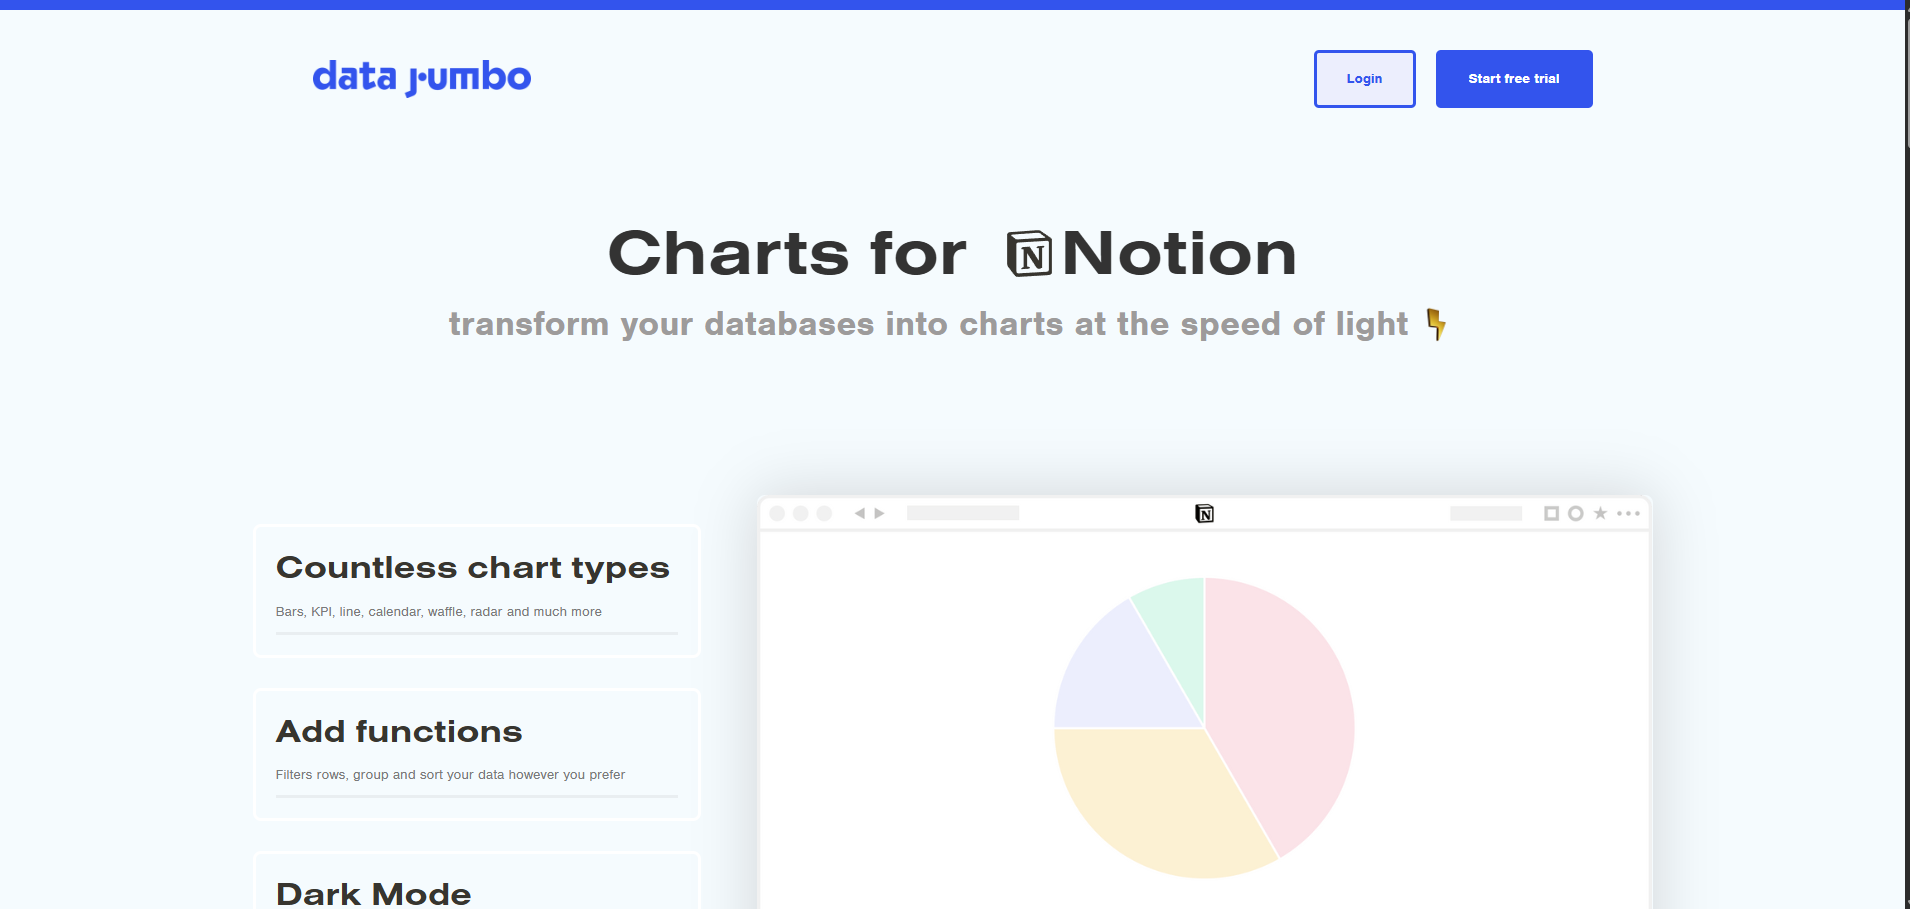Open the Login page
1910x909 pixels.
coord(1364,78)
